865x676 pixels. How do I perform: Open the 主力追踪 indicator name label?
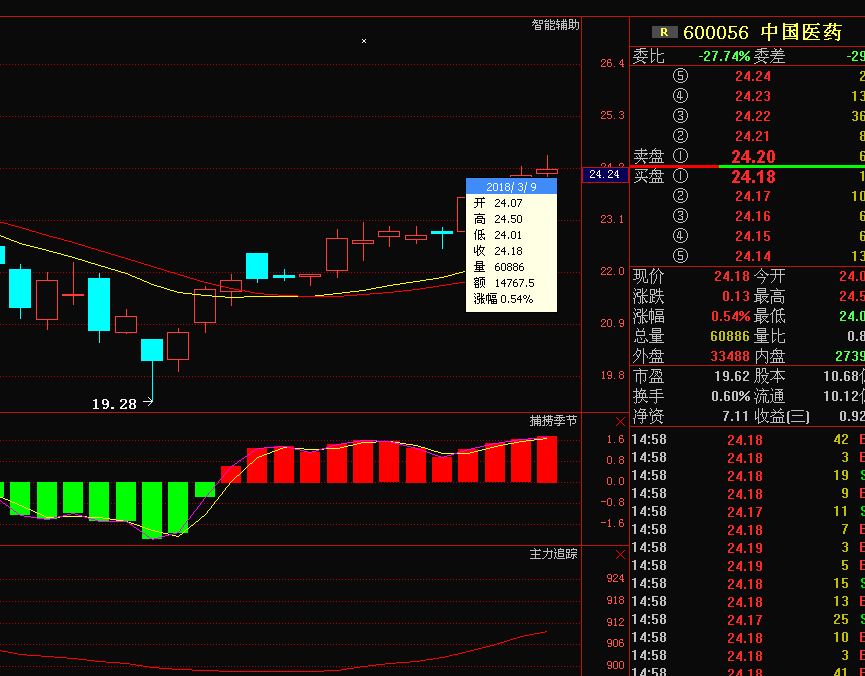tap(553, 553)
